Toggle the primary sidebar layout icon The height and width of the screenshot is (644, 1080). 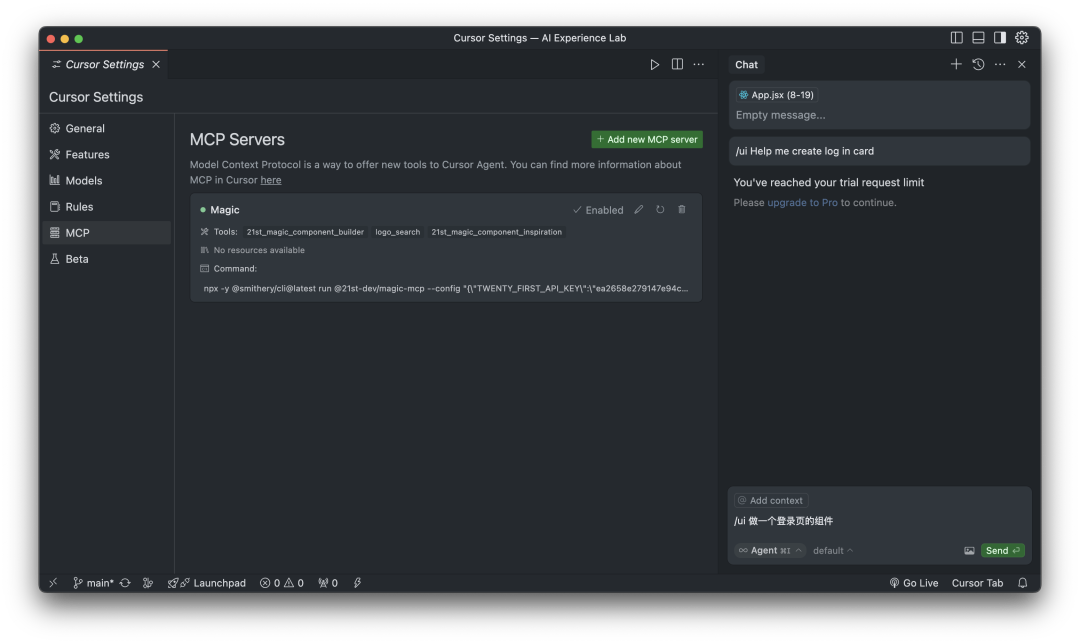[957, 38]
